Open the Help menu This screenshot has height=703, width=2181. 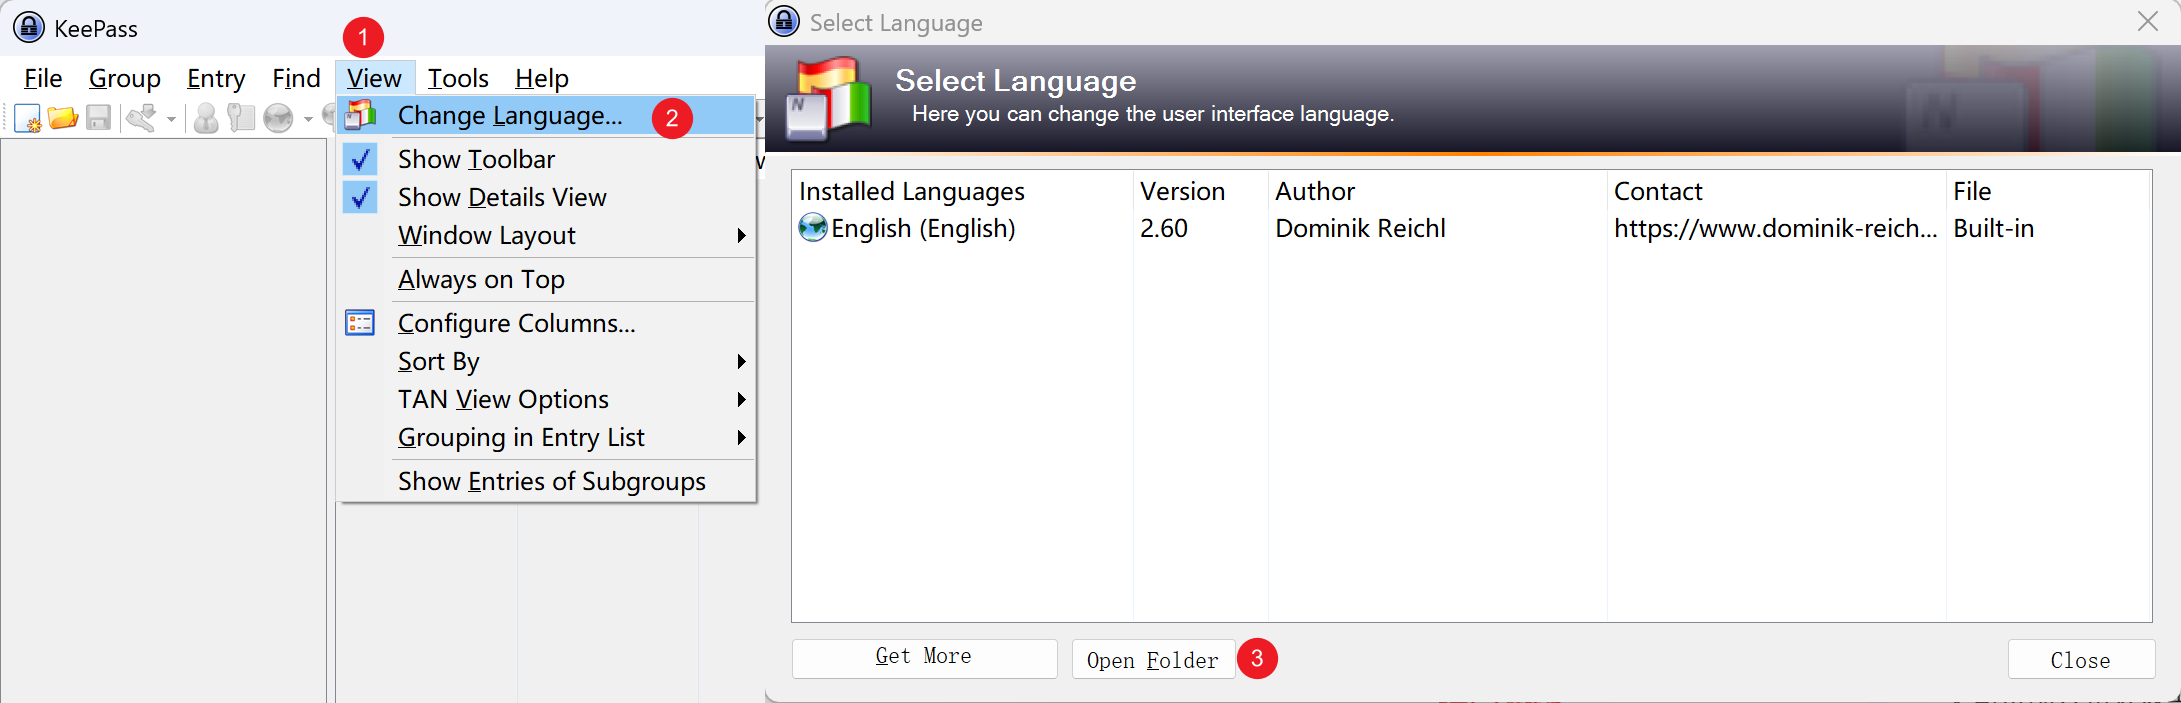(x=542, y=78)
